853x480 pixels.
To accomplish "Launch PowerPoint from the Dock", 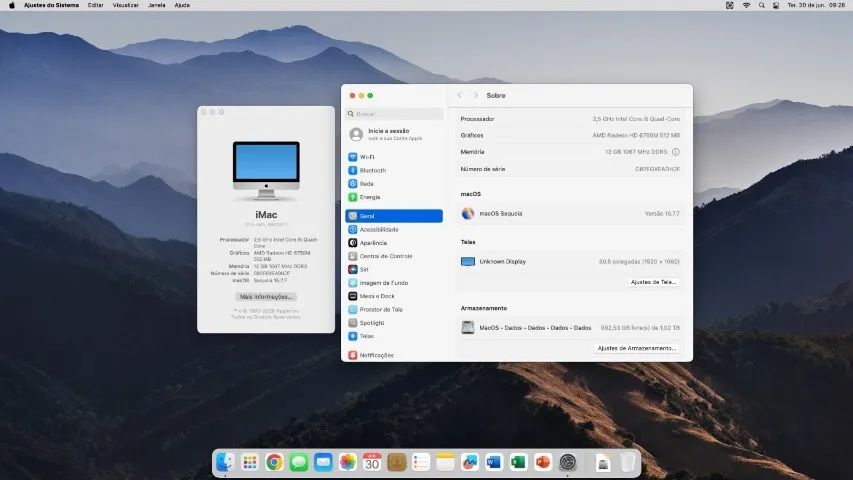I will tap(543, 462).
